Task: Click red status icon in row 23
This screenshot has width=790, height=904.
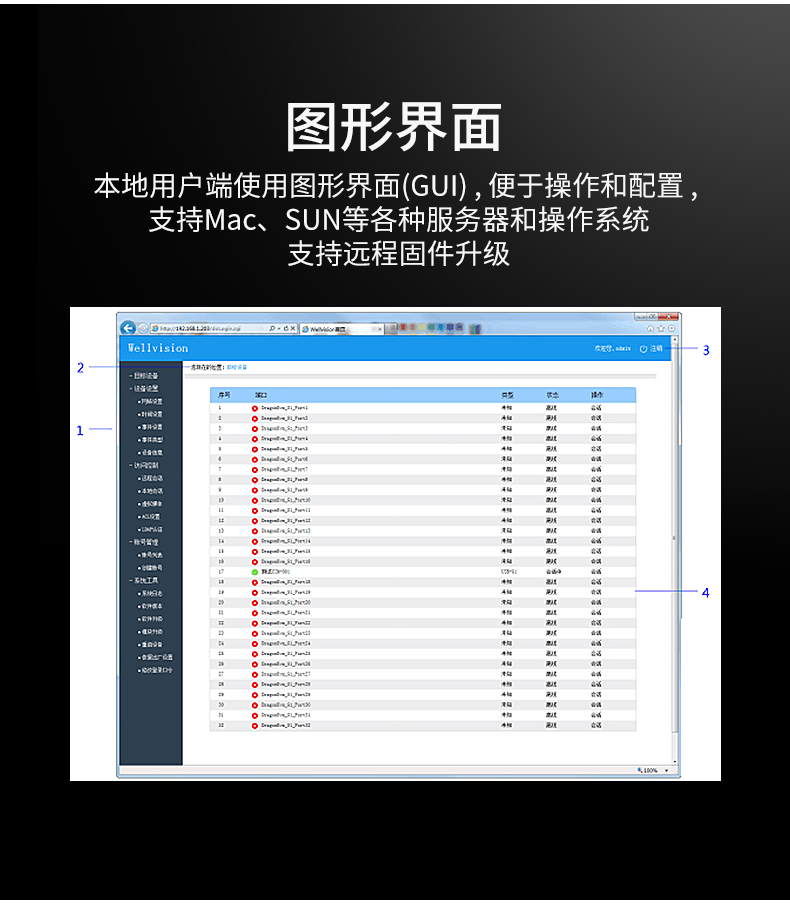Action: (x=255, y=634)
